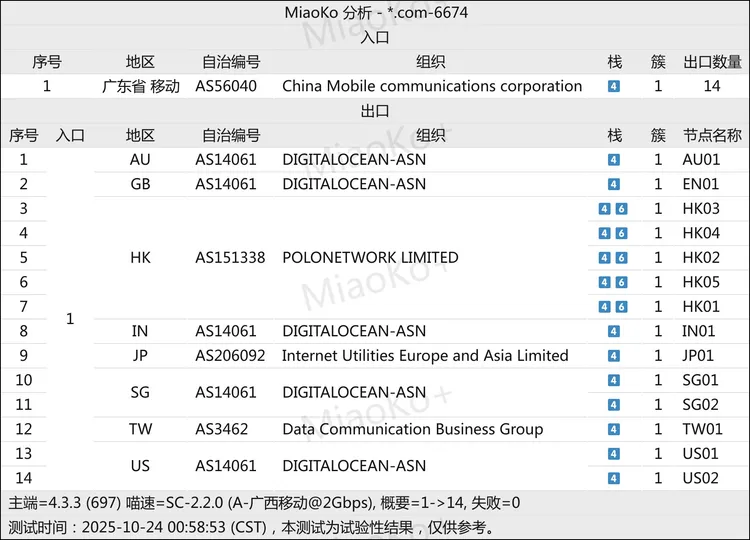Click the Data Communication Business Group cell

pyautogui.click(x=412, y=429)
